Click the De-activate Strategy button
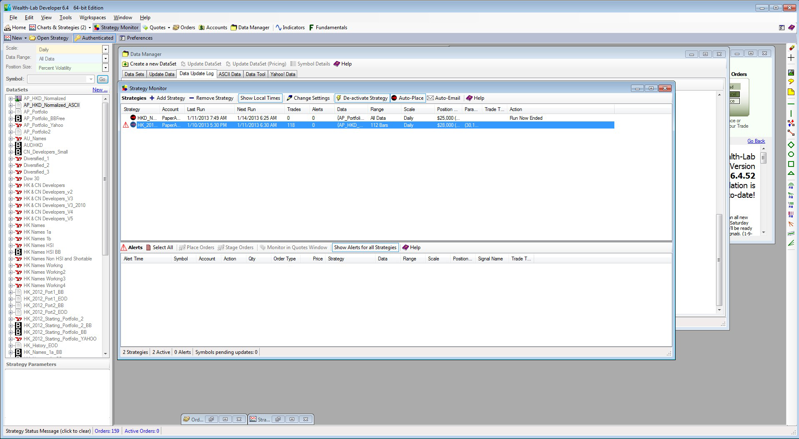Image resolution: width=799 pixels, height=439 pixels. [x=362, y=98]
